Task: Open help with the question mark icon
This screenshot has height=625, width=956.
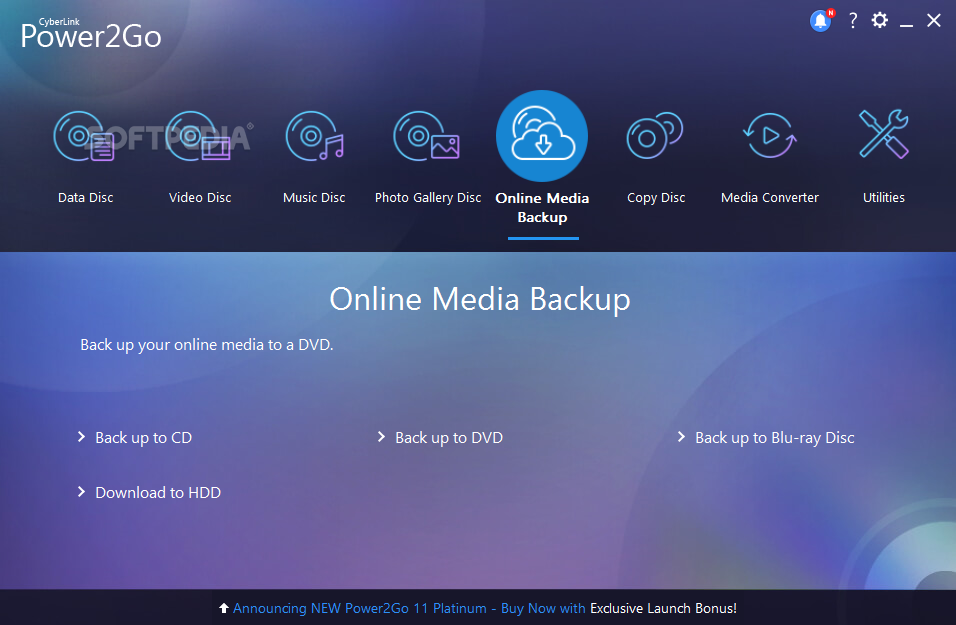Action: 853,21
